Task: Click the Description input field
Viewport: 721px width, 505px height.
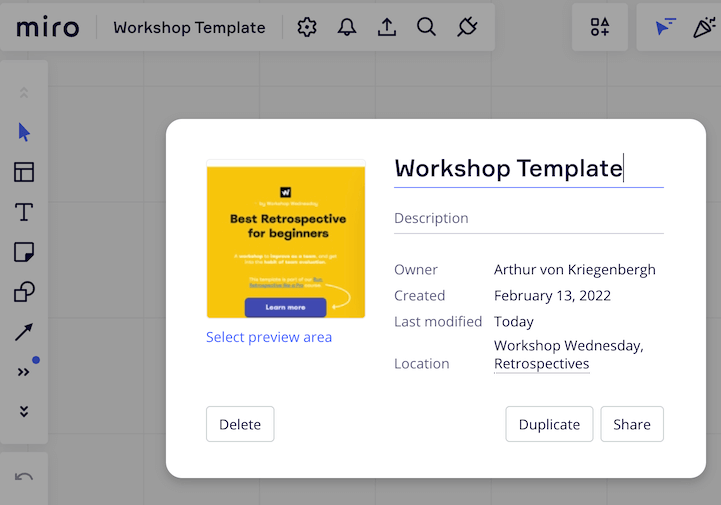Action: point(528,218)
